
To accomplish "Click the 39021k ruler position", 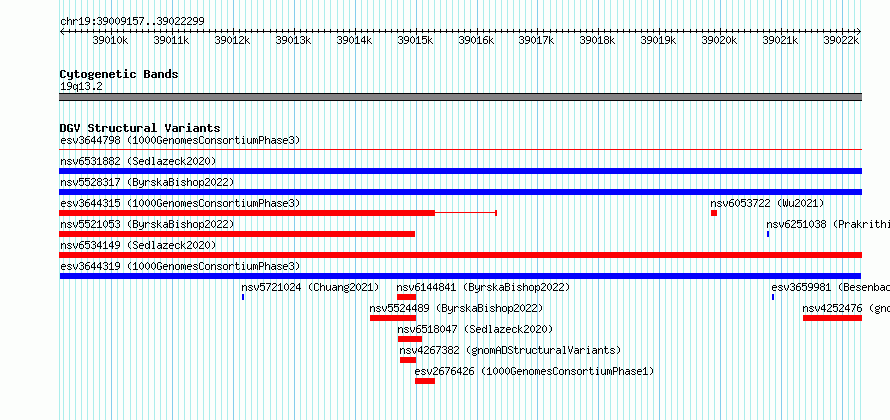I will (780, 40).
